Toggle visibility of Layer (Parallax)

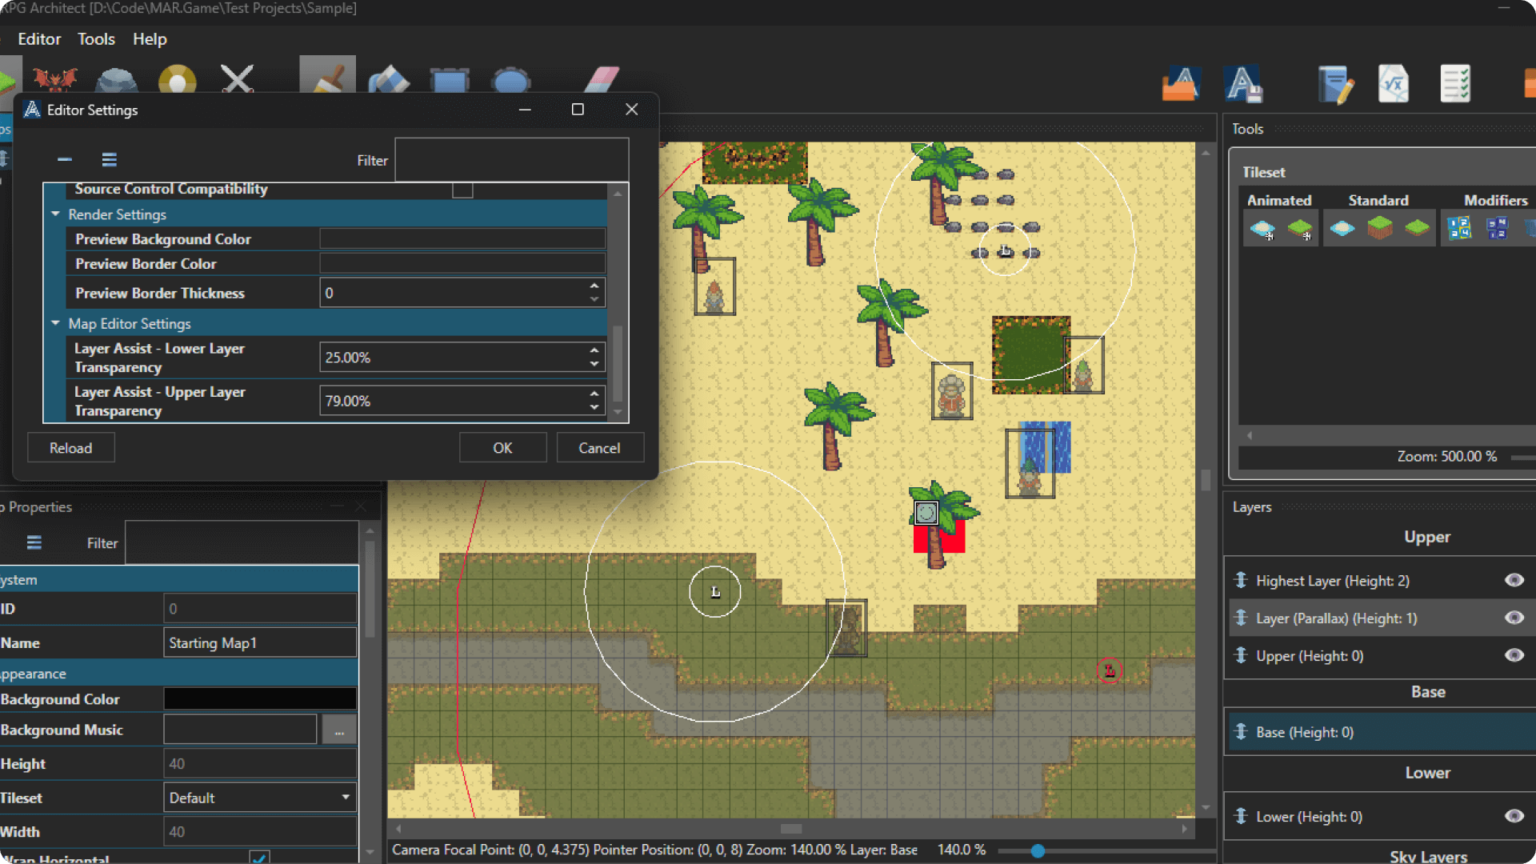1511,618
